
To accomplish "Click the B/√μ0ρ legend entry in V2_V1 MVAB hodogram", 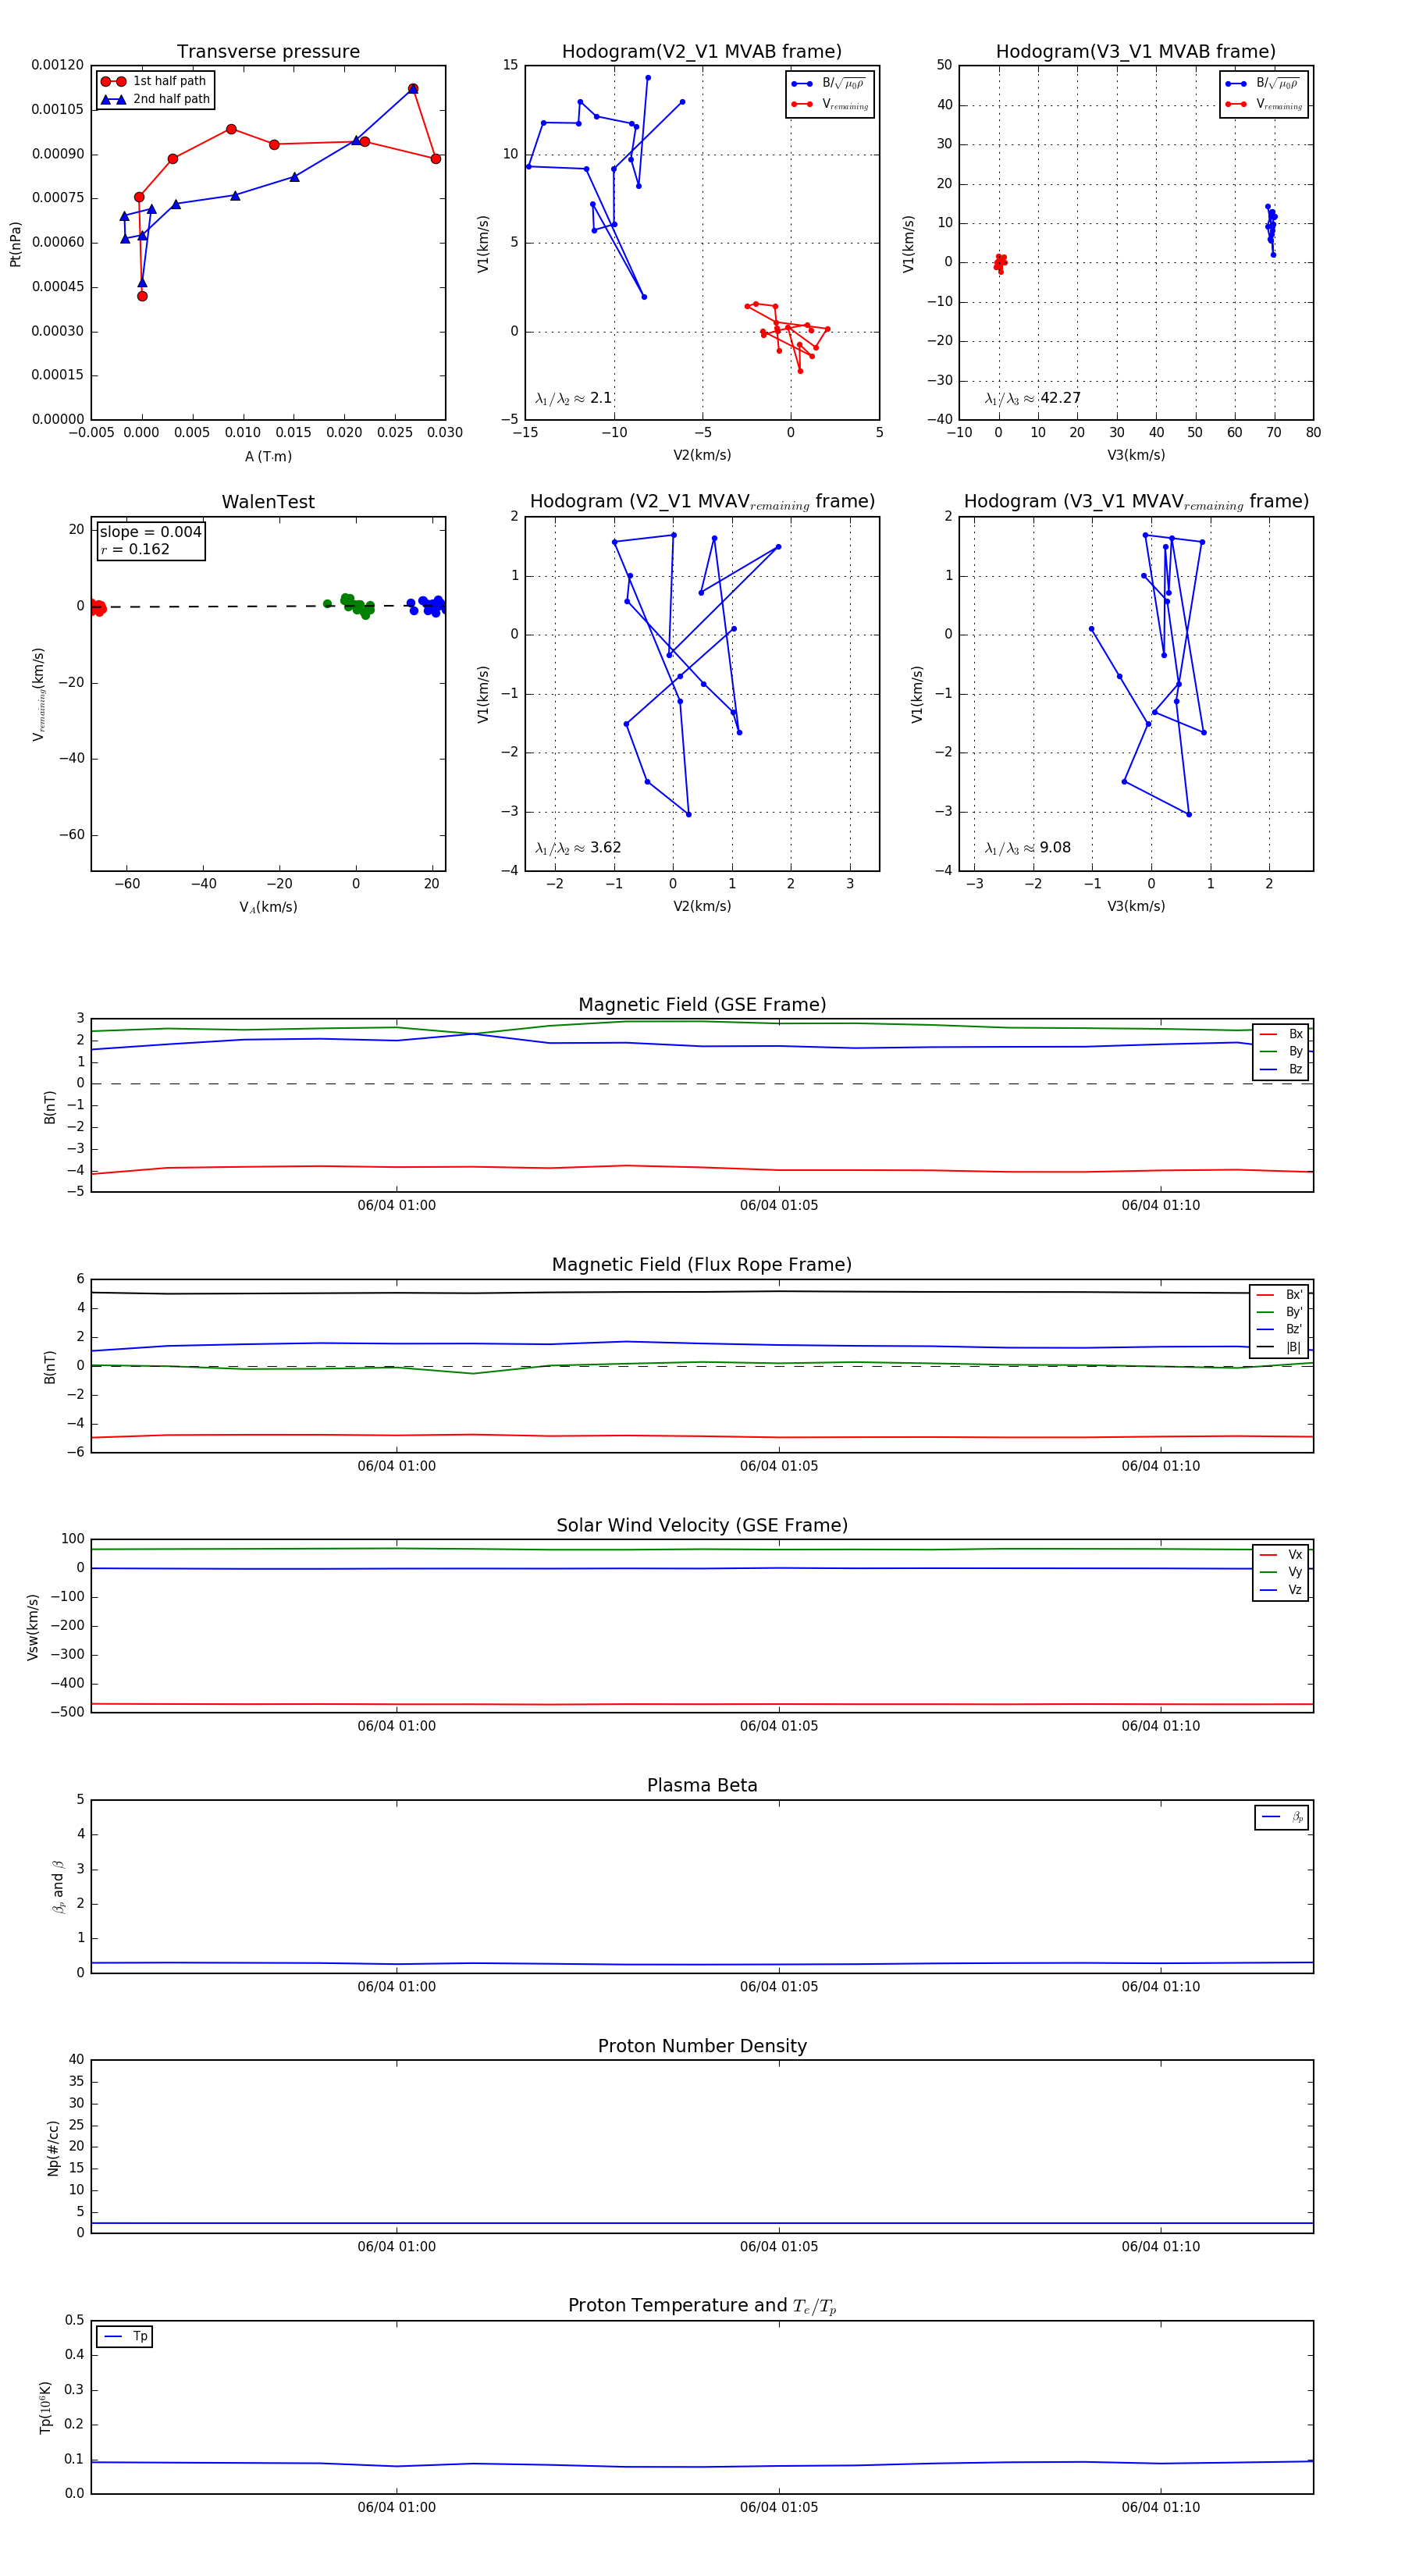I will (829, 84).
